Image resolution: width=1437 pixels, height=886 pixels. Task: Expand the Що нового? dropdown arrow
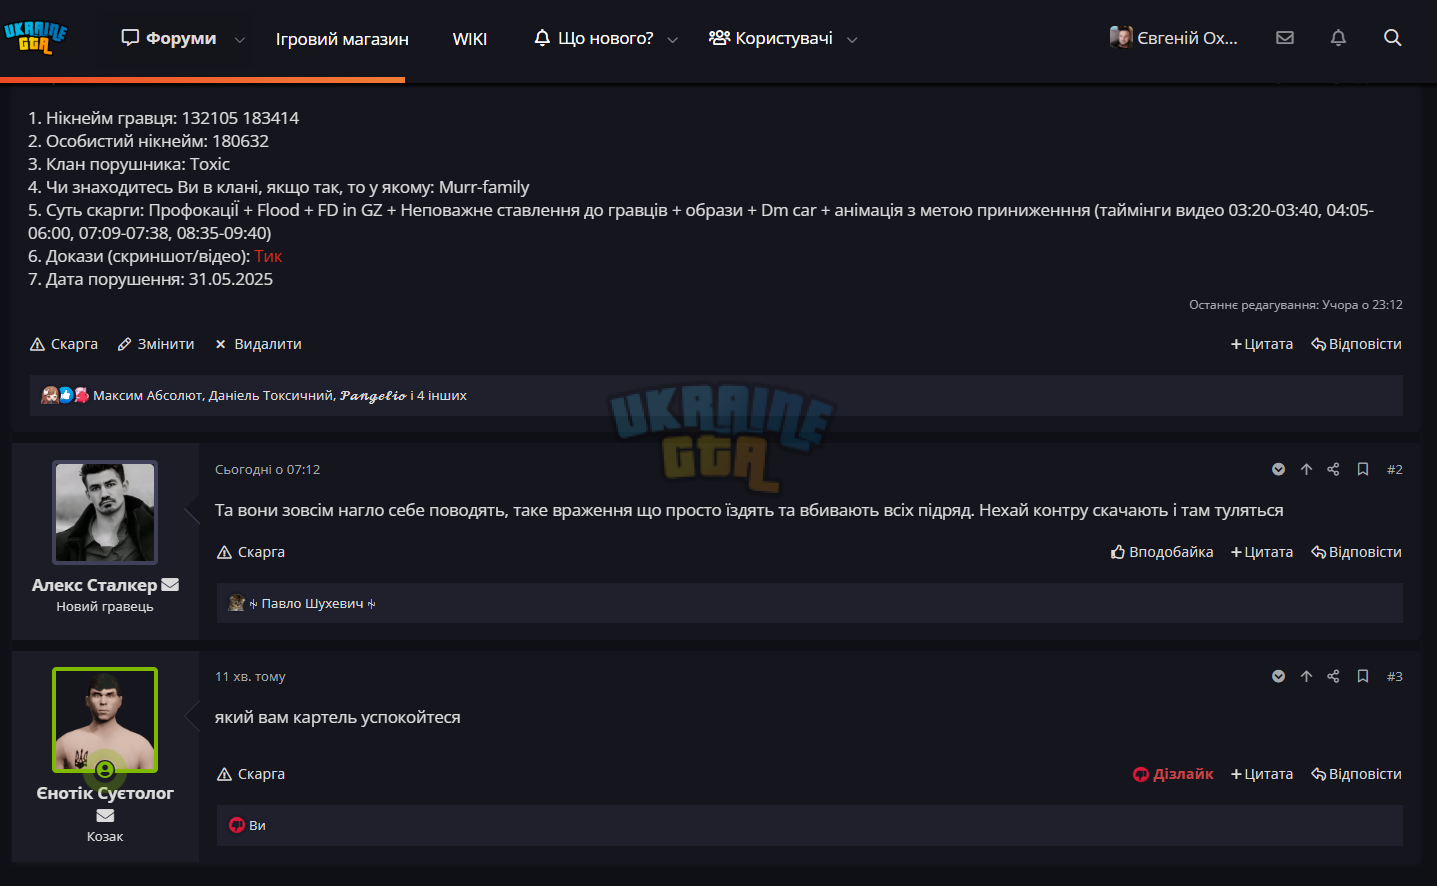click(673, 40)
